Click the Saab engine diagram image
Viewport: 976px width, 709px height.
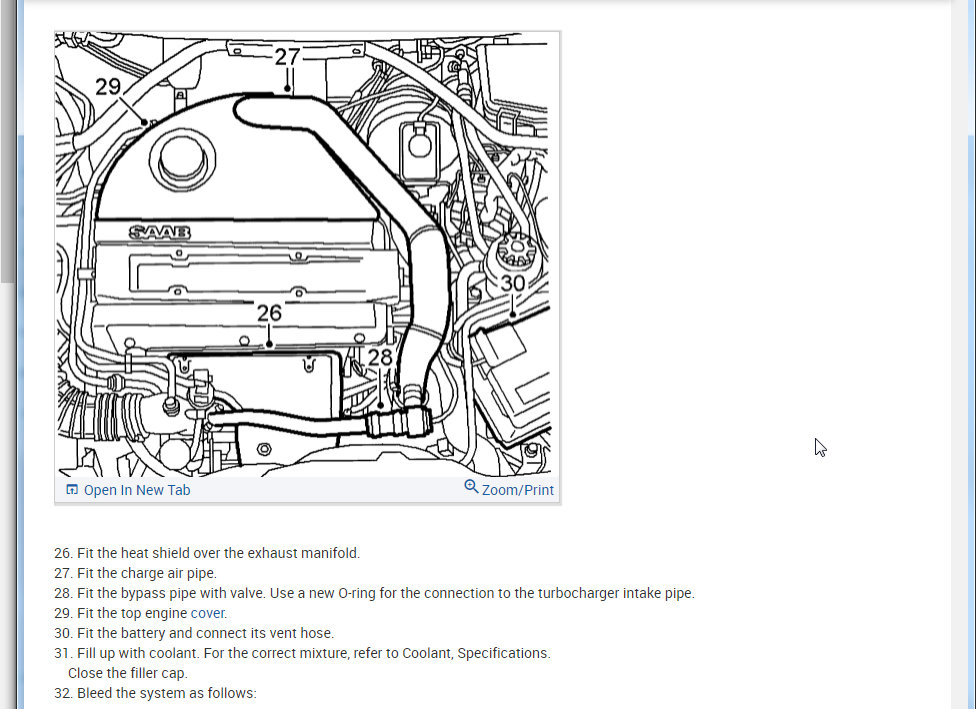coord(303,254)
